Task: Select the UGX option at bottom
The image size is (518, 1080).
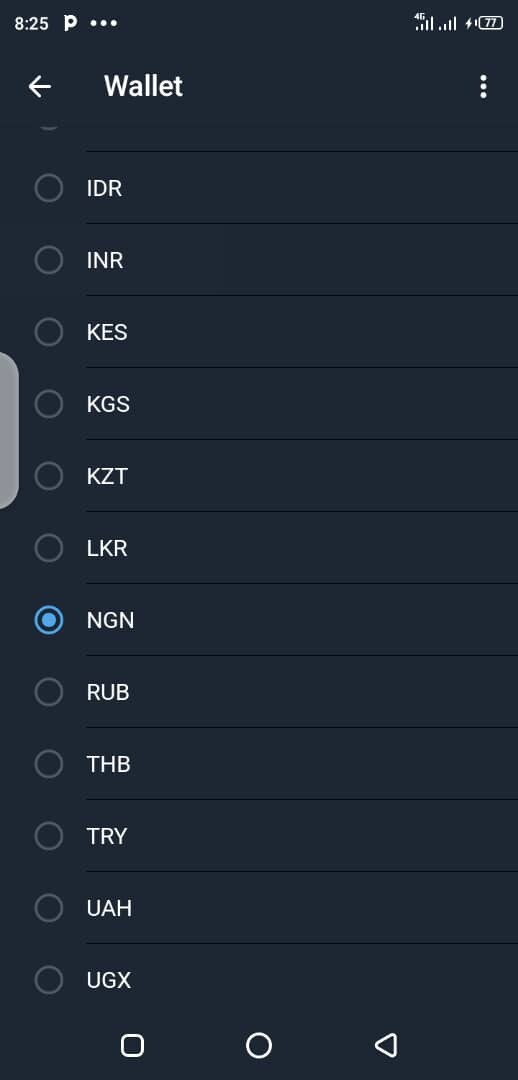Action: click(48, 980)
